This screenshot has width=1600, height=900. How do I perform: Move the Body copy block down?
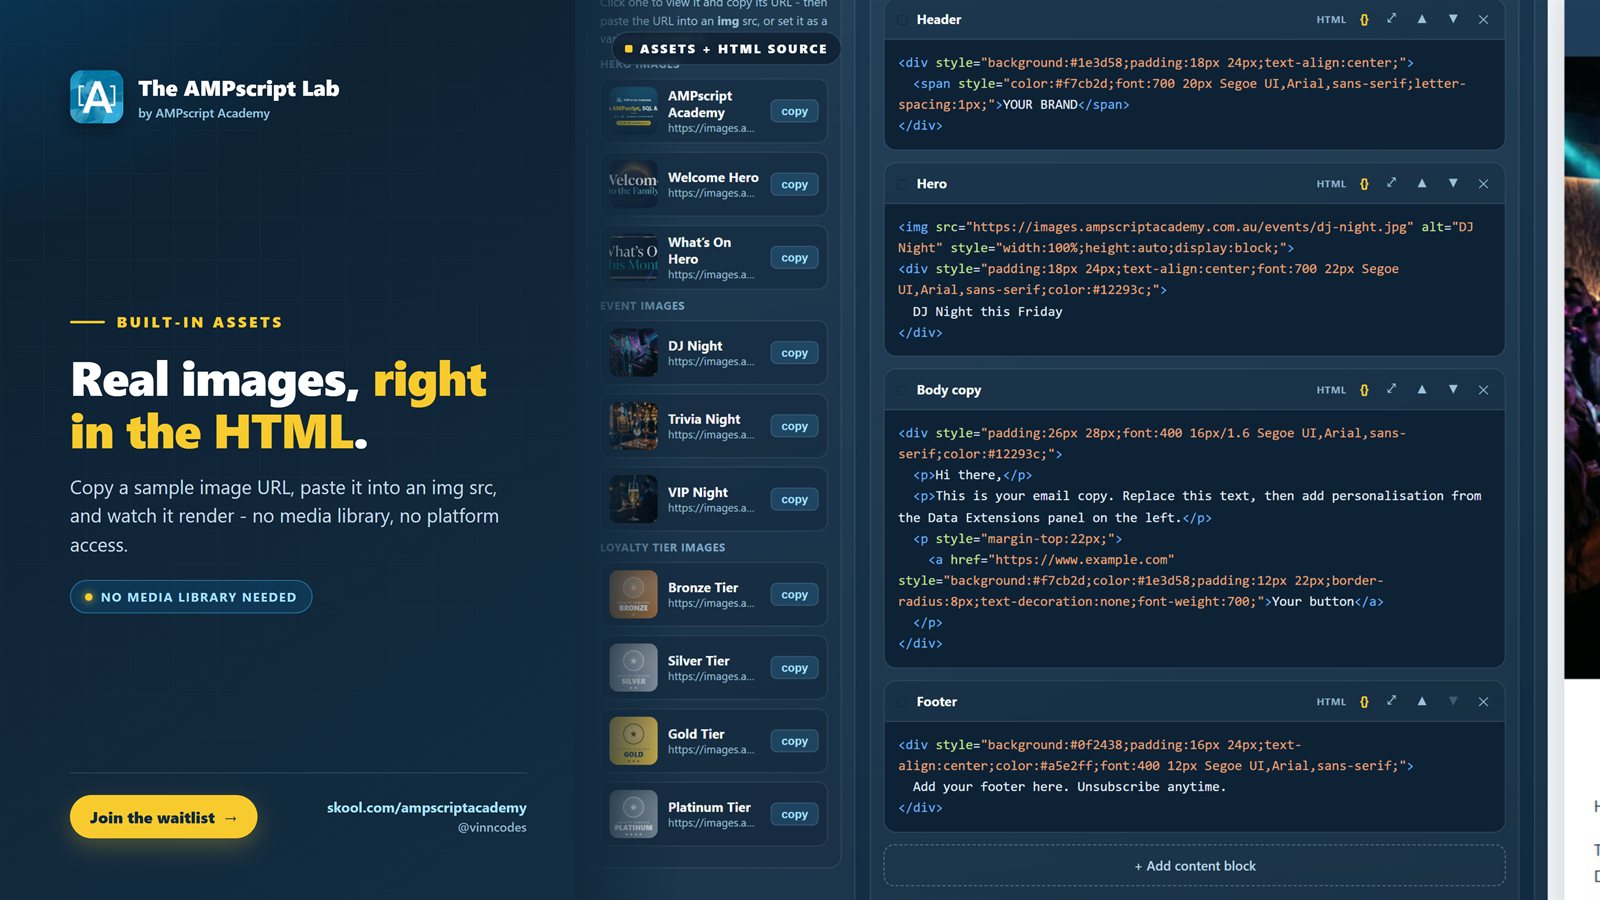pyautogui.click(x=1453, y=389)
